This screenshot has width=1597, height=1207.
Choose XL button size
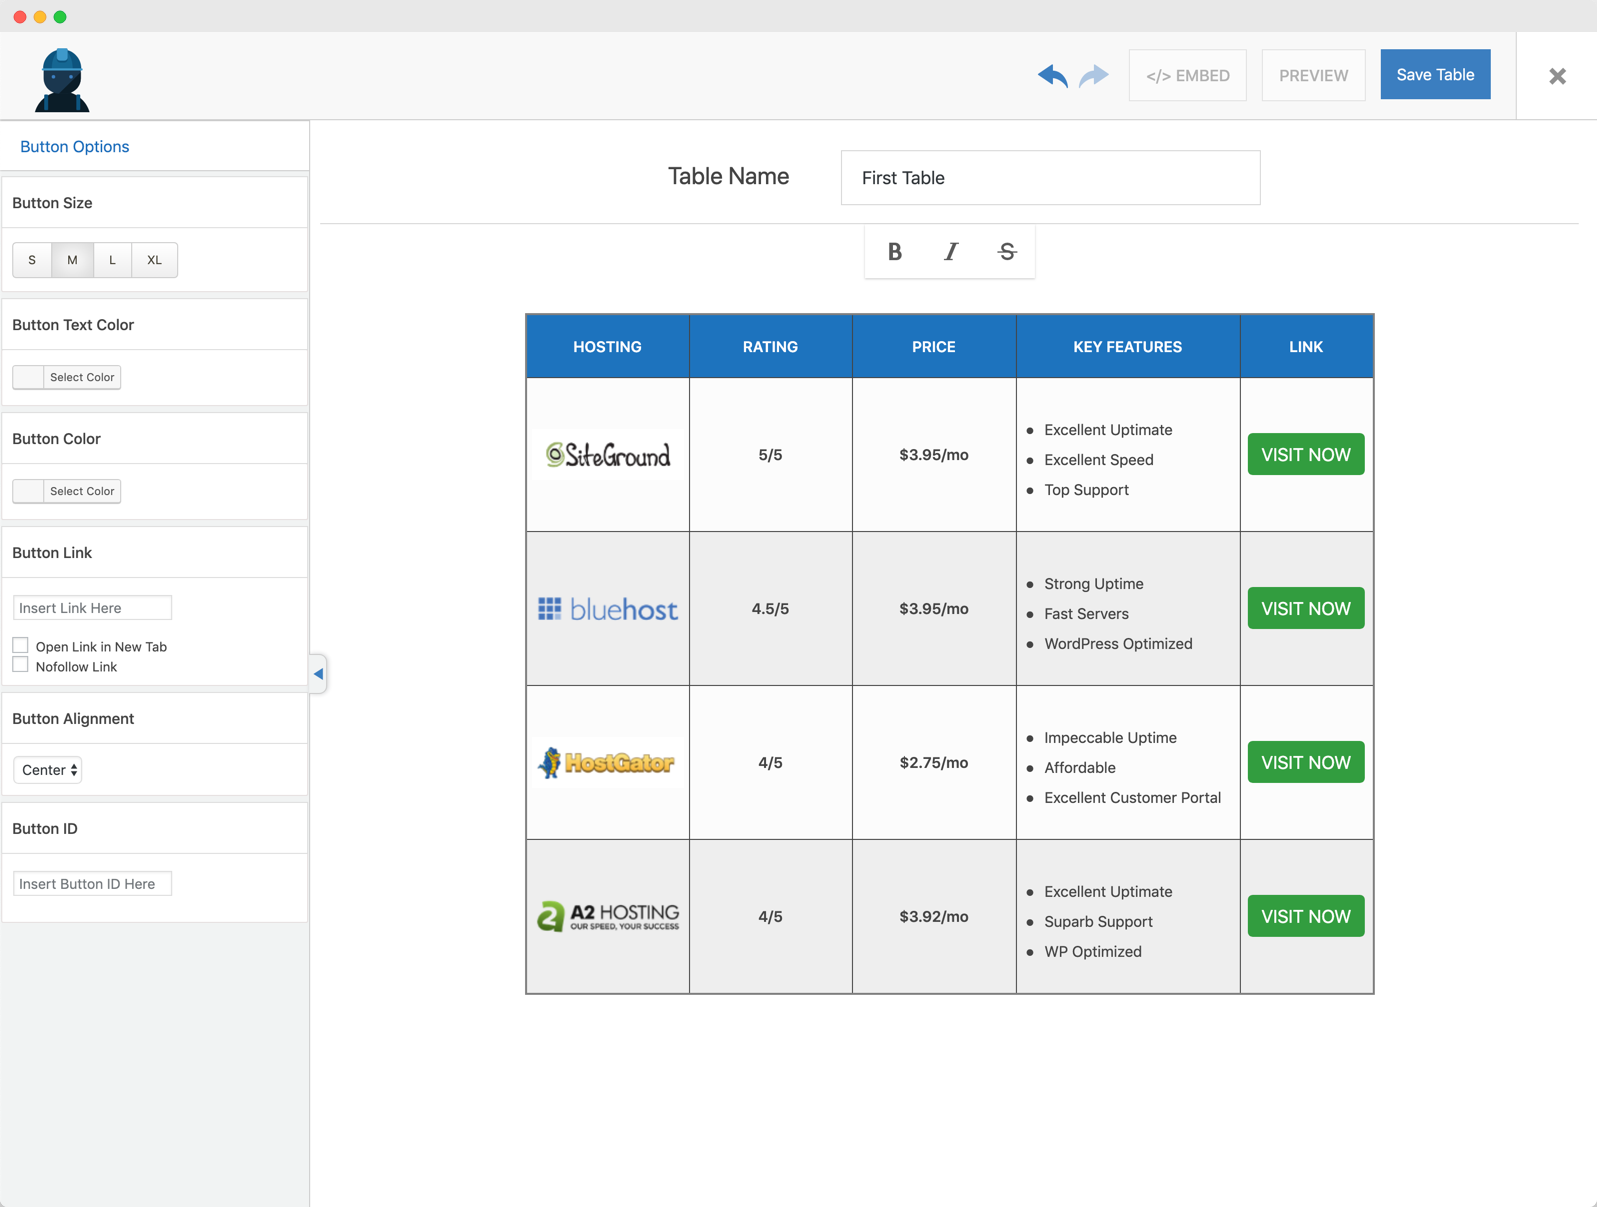[154, 260]
